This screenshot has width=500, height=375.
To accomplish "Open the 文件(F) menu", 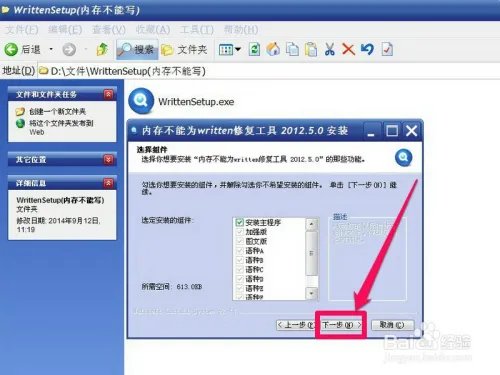I will 22,30.
